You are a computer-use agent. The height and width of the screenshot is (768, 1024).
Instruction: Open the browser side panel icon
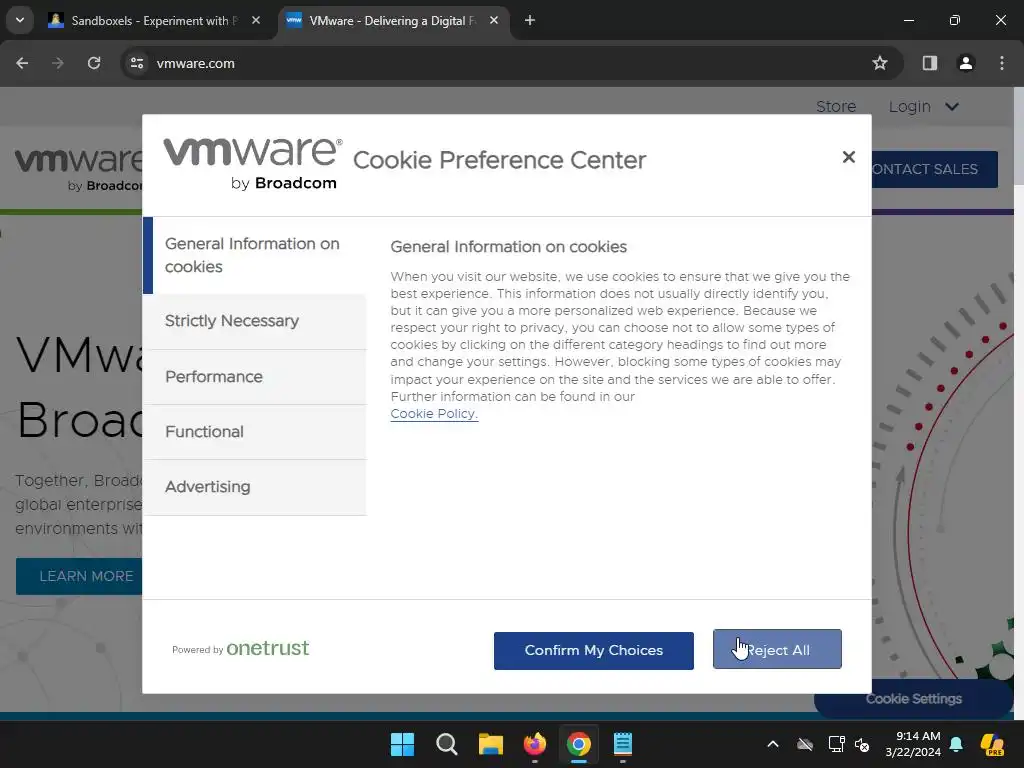[930, 63]
